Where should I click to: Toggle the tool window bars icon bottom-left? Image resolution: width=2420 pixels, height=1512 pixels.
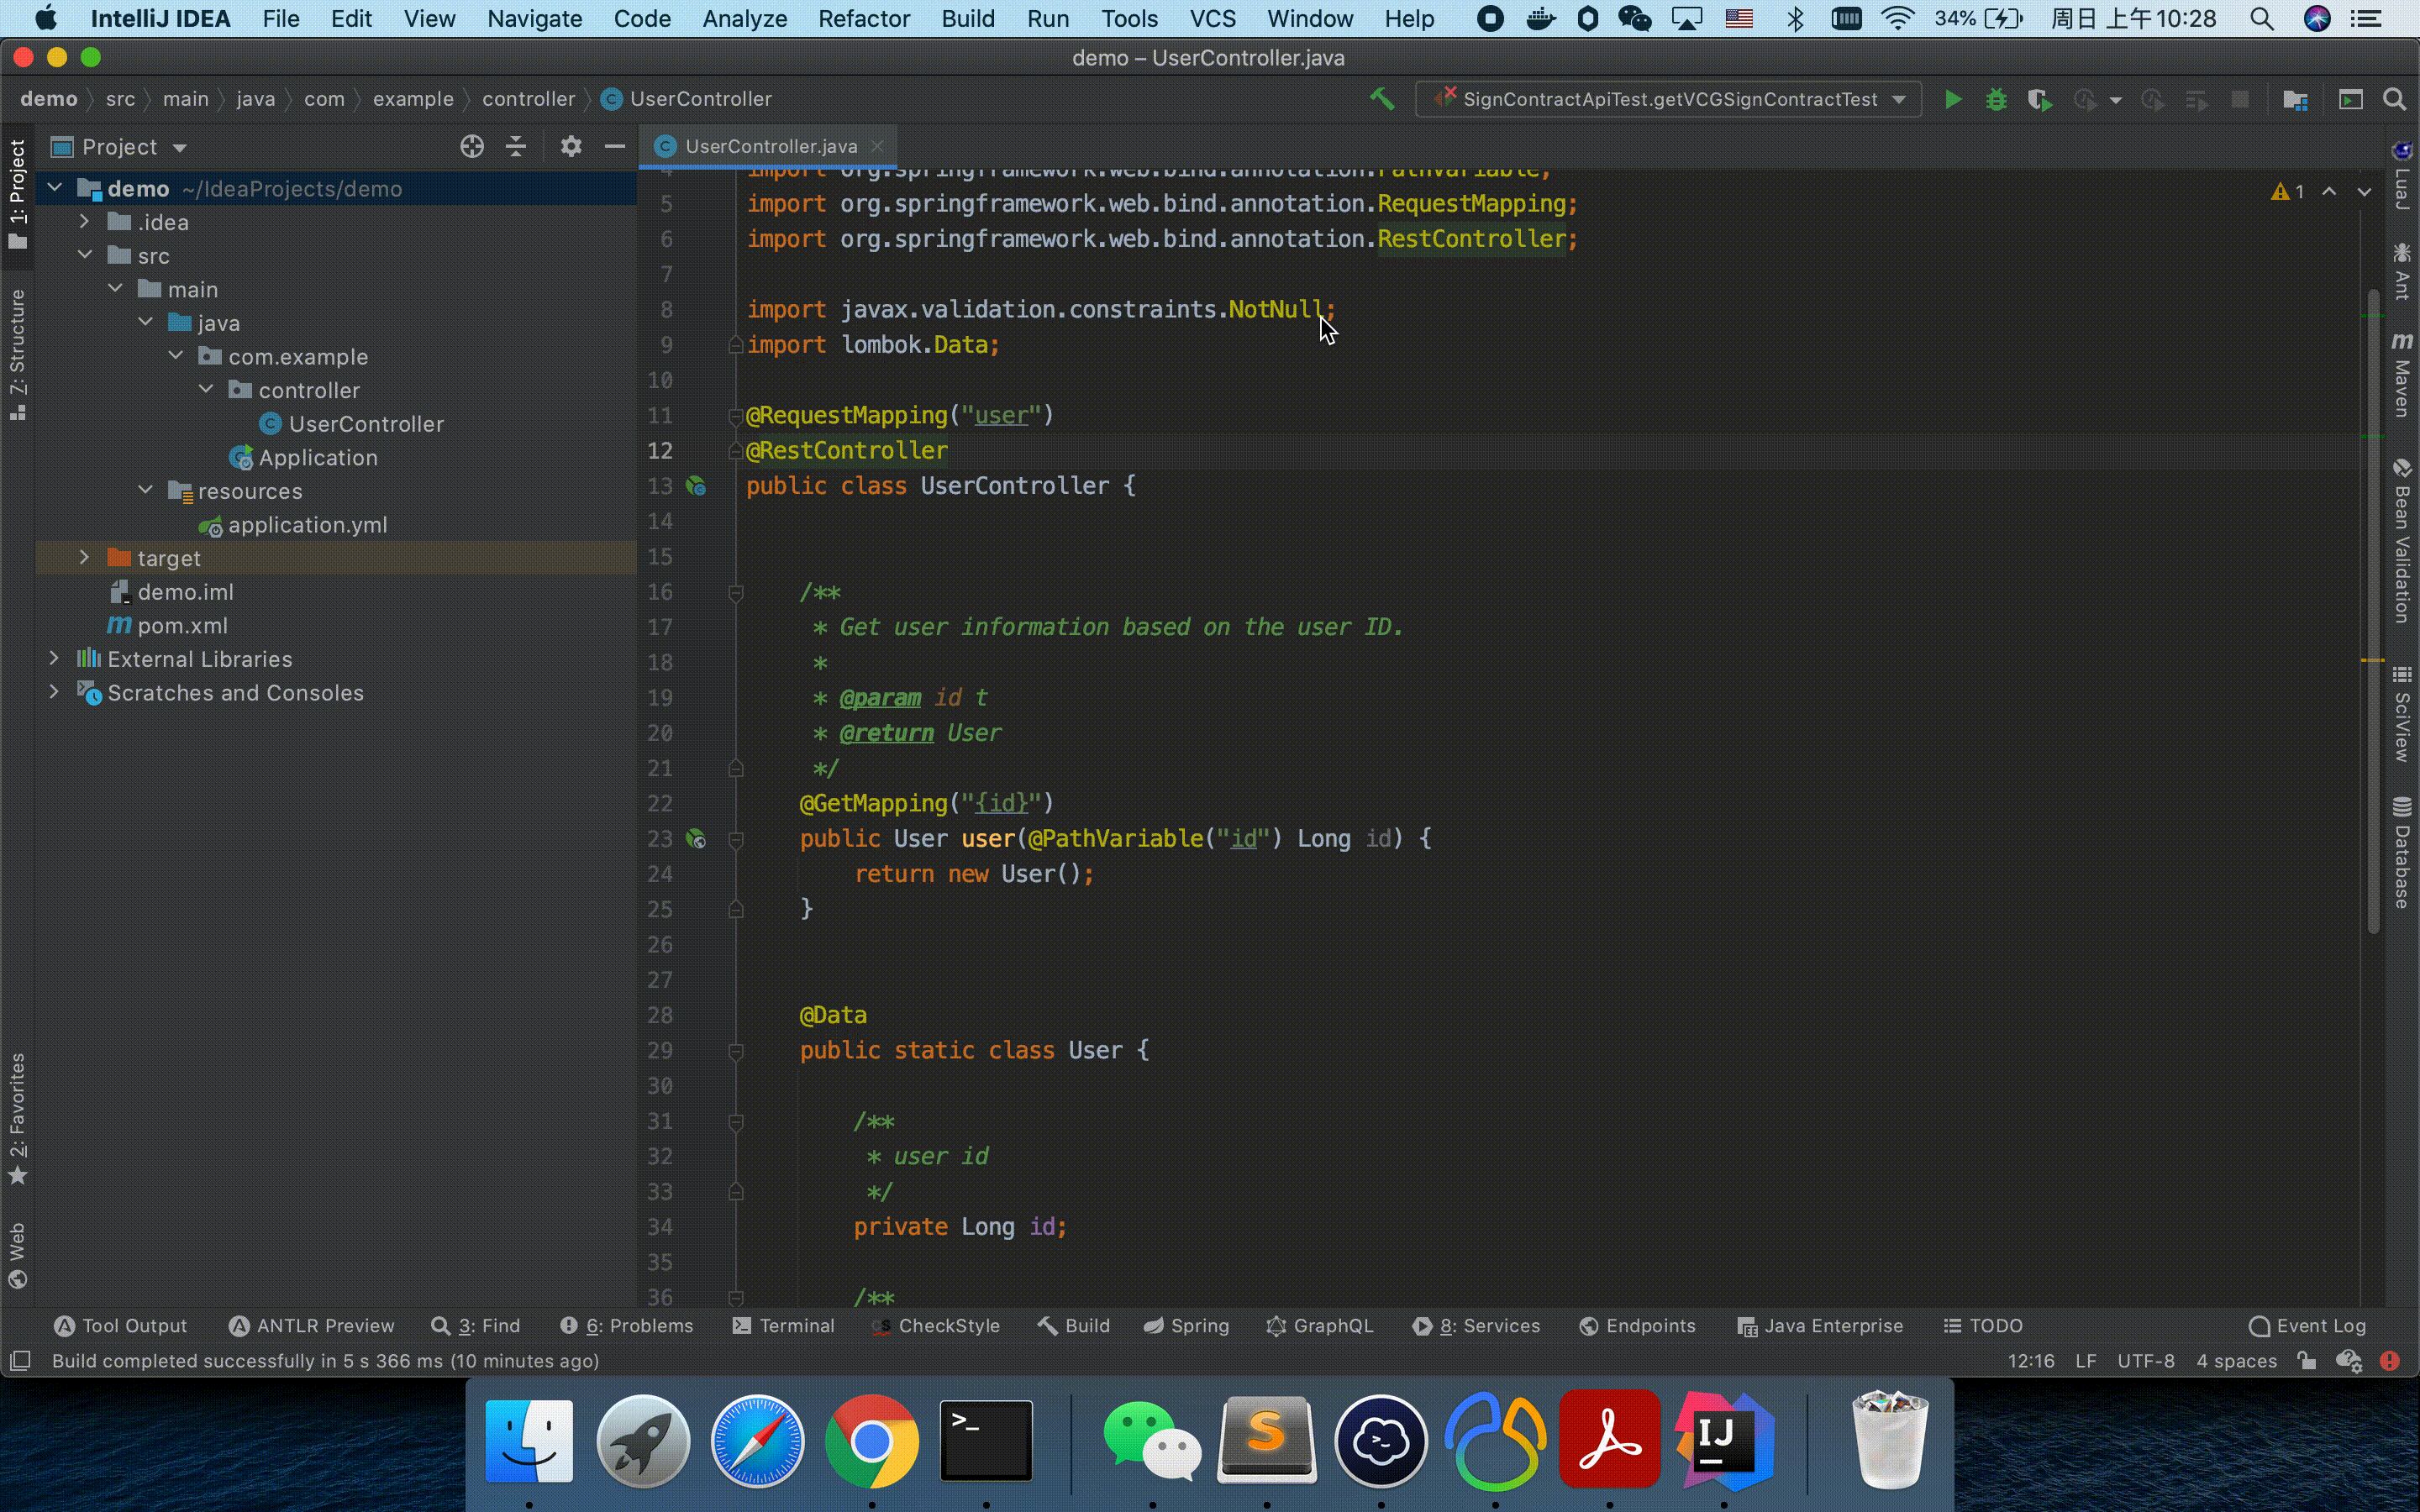pyautogui.click(x=20, y=1360)
